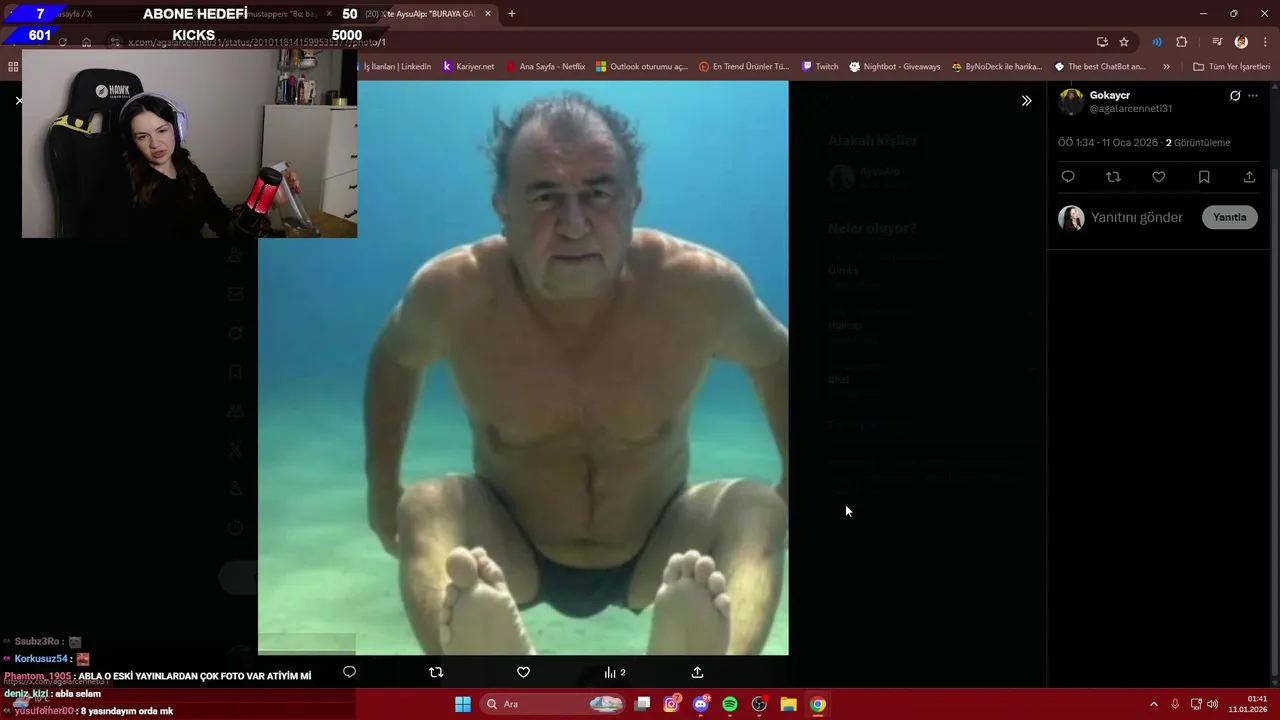Open Task View in the taskbar
The image size is (1280, 720).
coord(642,704)
